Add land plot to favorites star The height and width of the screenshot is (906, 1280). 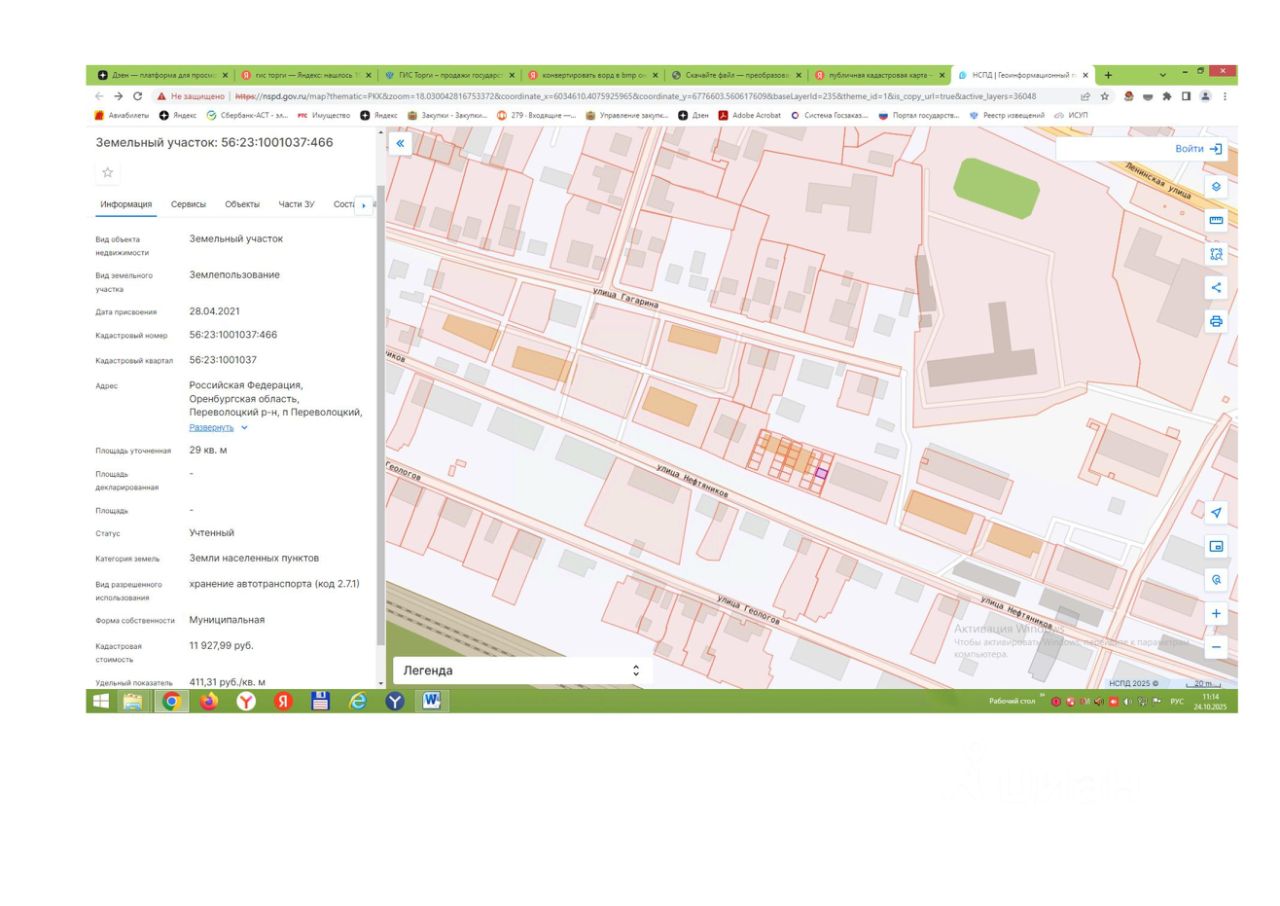point(108,172)
